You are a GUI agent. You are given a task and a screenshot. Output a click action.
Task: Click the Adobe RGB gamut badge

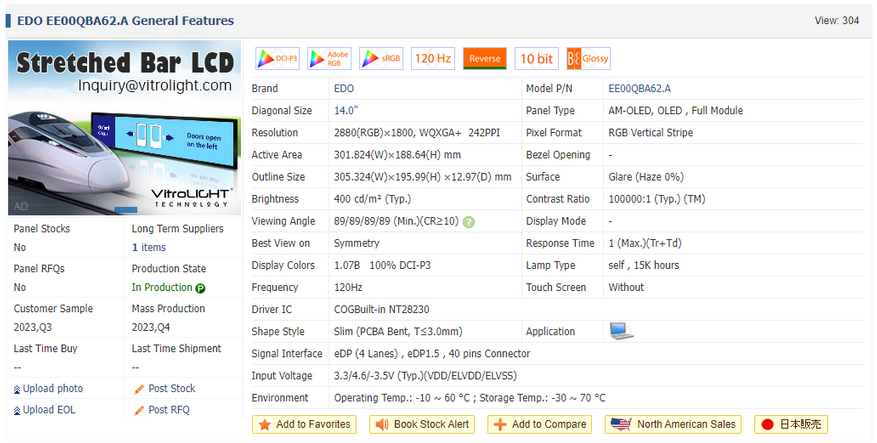(329, 58)
